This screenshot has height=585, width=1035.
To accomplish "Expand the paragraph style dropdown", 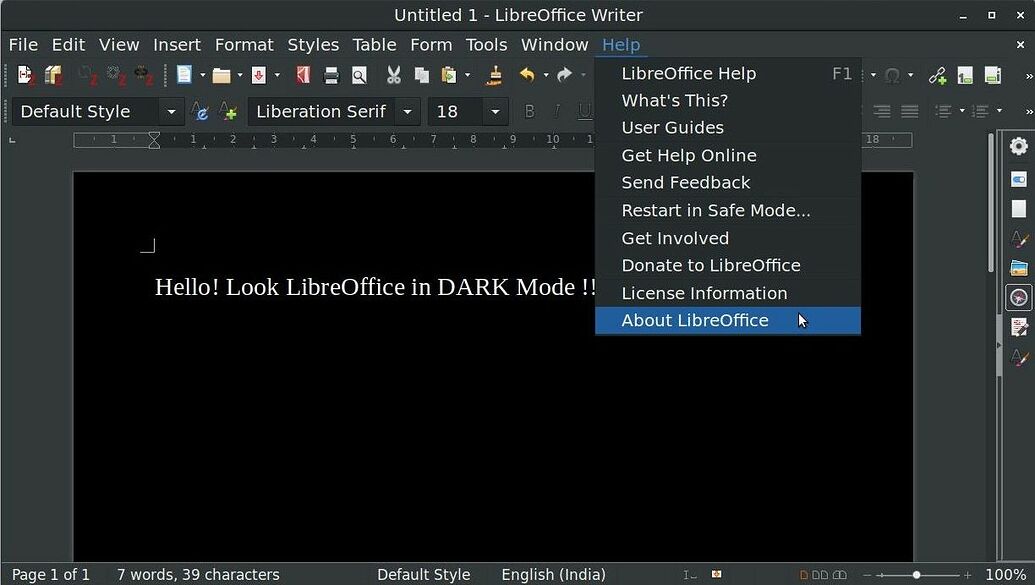I will click(171, 111).
